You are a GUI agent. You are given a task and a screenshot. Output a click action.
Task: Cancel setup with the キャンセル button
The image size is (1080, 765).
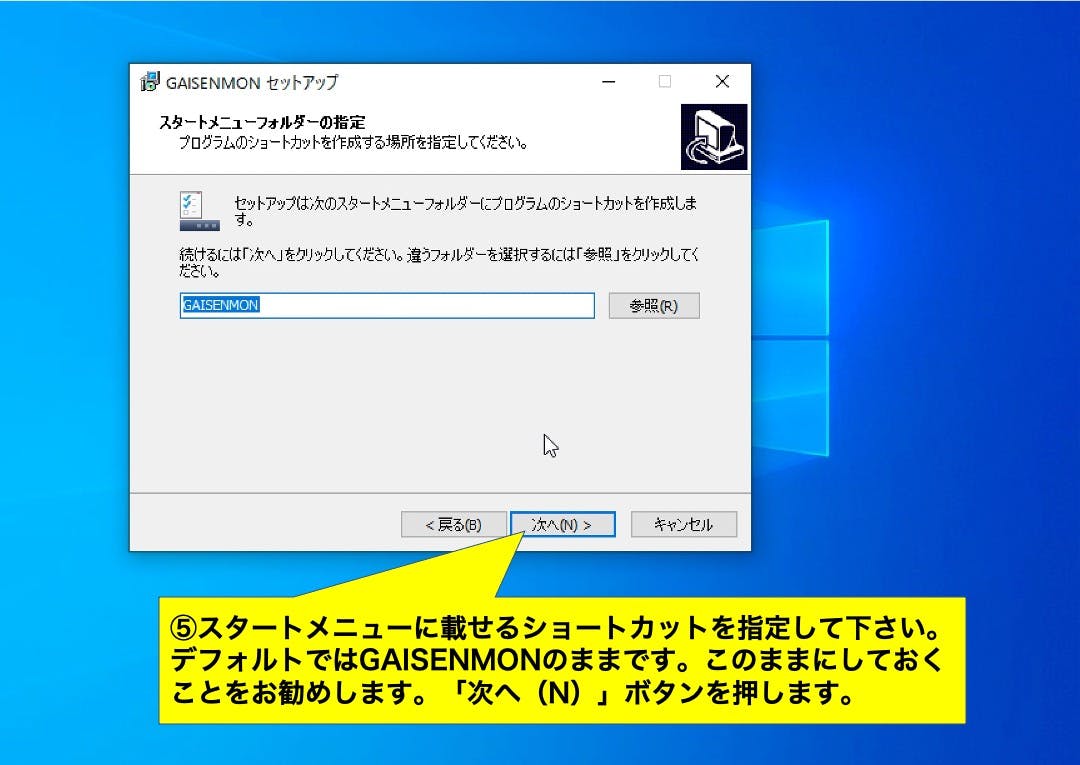(x=683, y=525)
